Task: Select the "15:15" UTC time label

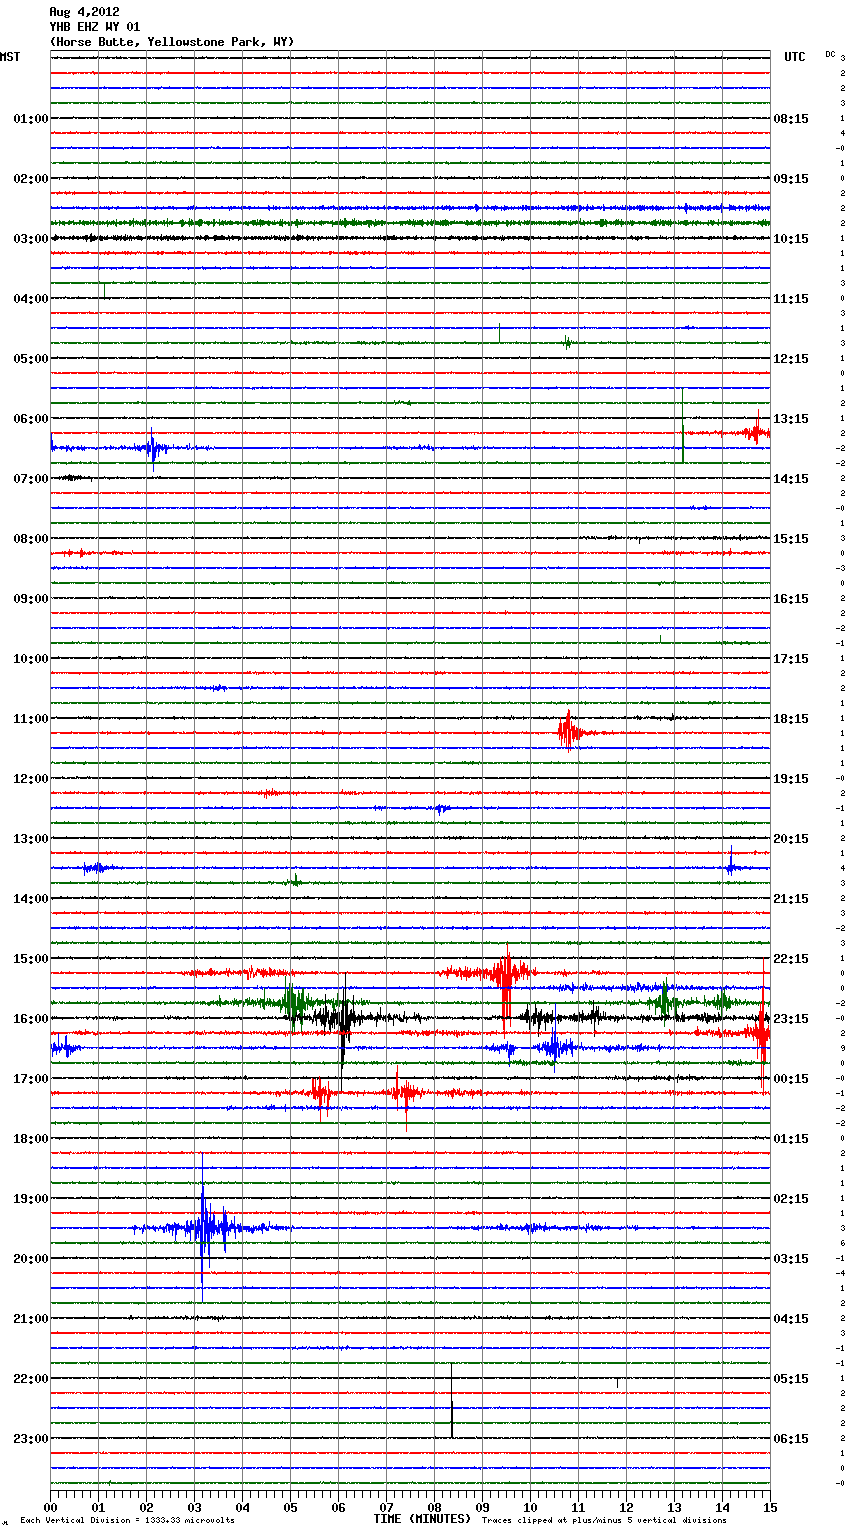Action: click(x=791, y=539)
